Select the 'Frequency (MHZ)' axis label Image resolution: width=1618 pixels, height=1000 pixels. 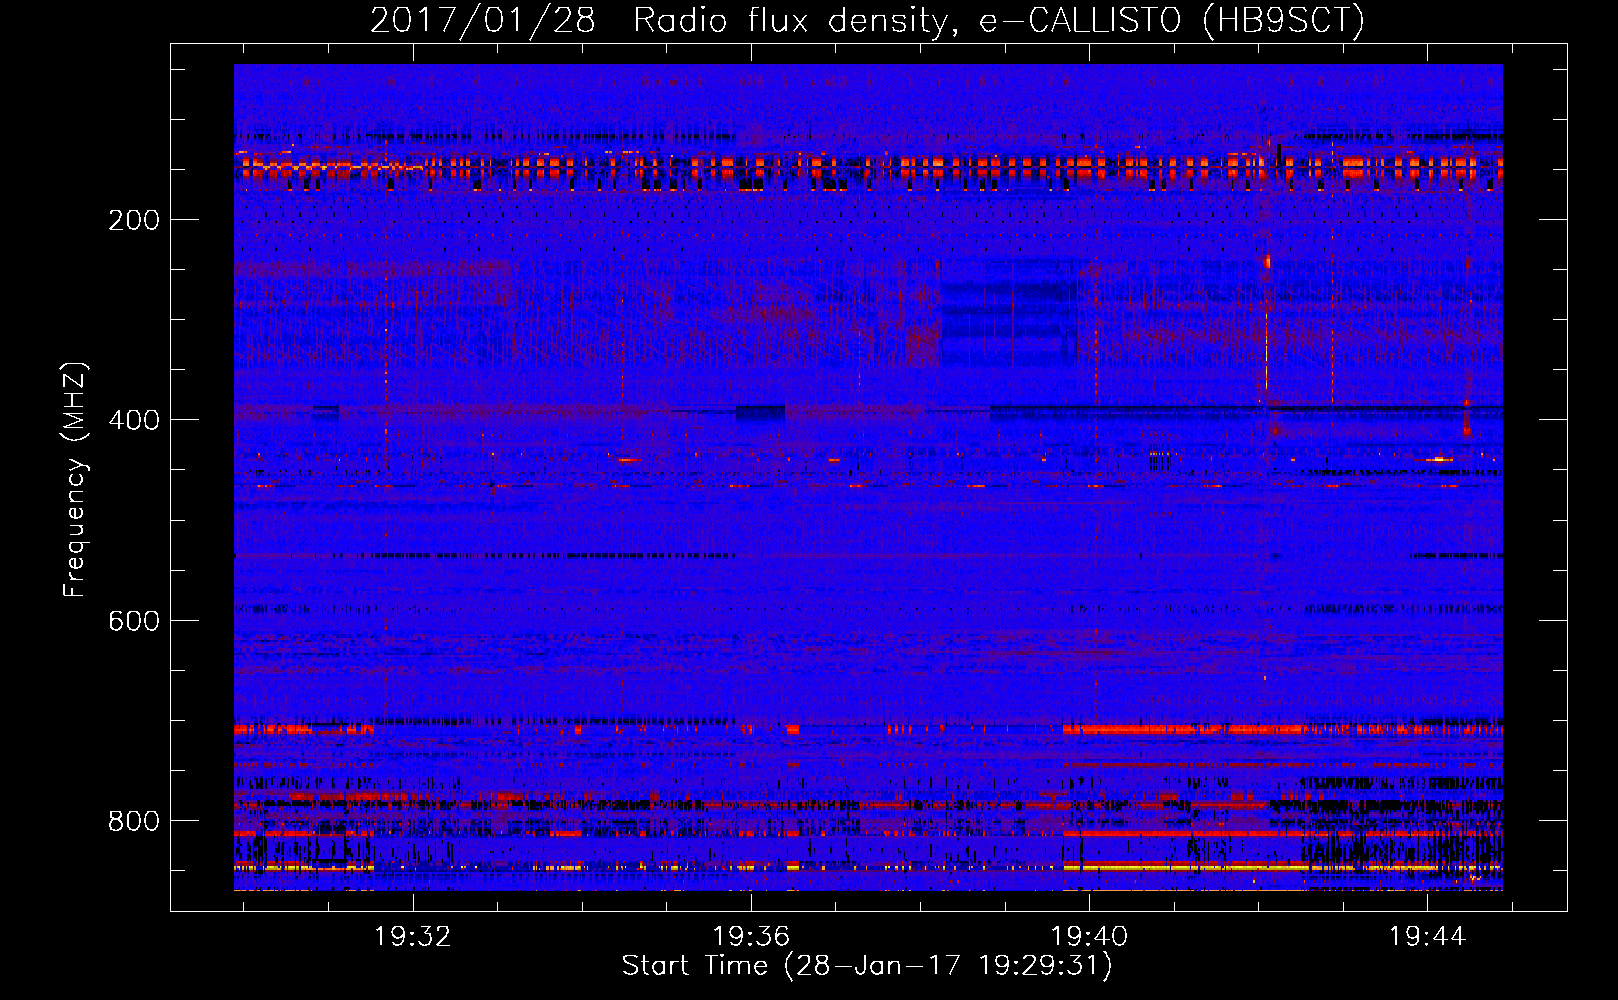pos(75,480)
